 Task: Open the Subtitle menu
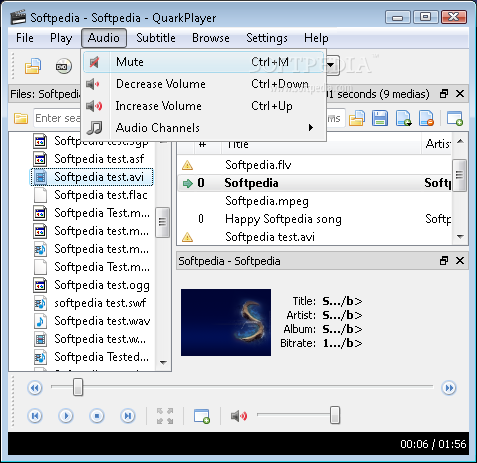[x=156, y=38]
